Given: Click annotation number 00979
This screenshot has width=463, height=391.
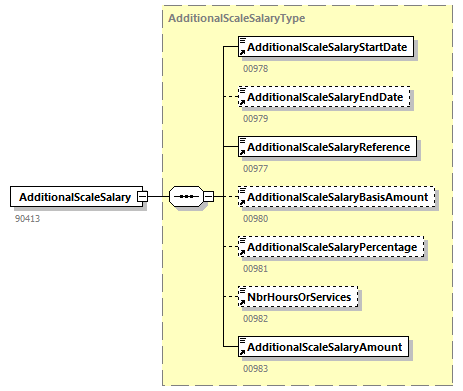Looking at the screenshot, I should 255,119.
